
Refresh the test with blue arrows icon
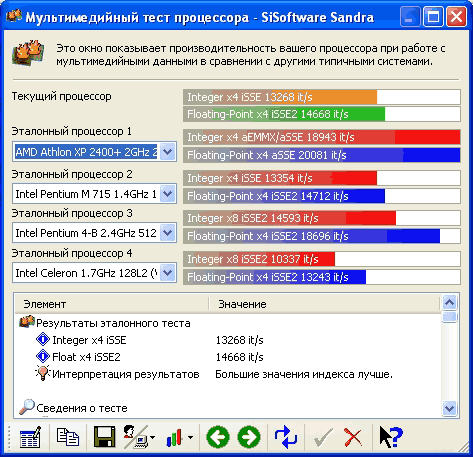[x=286, y=437]
